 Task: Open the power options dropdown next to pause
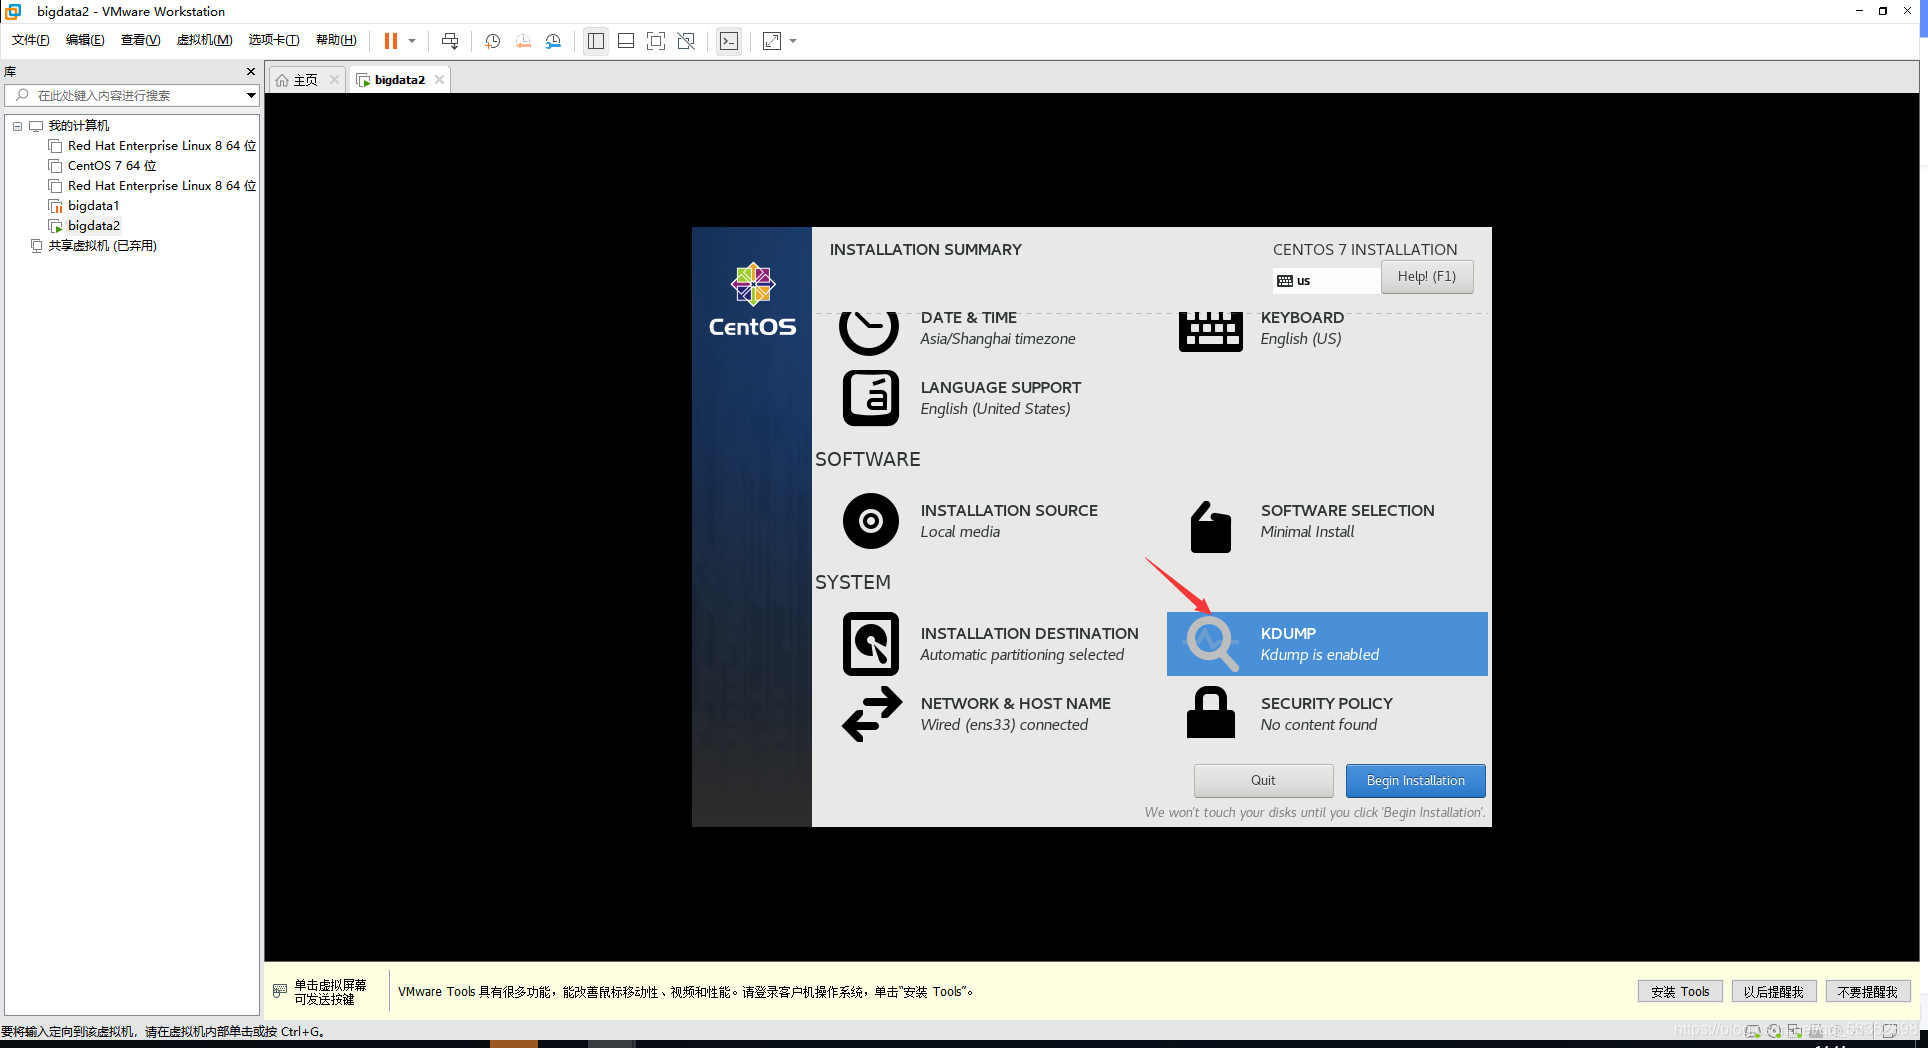point(412,41)
